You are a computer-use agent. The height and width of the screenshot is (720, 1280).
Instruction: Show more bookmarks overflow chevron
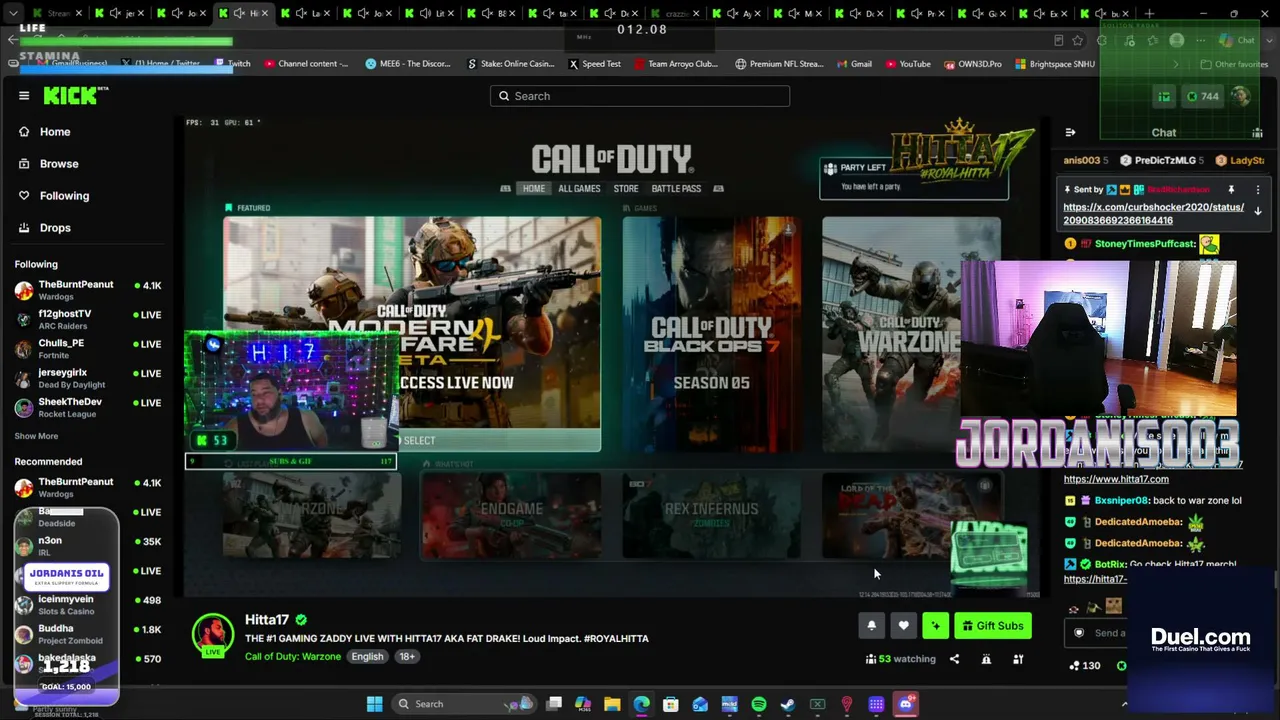coord(1177,64)
